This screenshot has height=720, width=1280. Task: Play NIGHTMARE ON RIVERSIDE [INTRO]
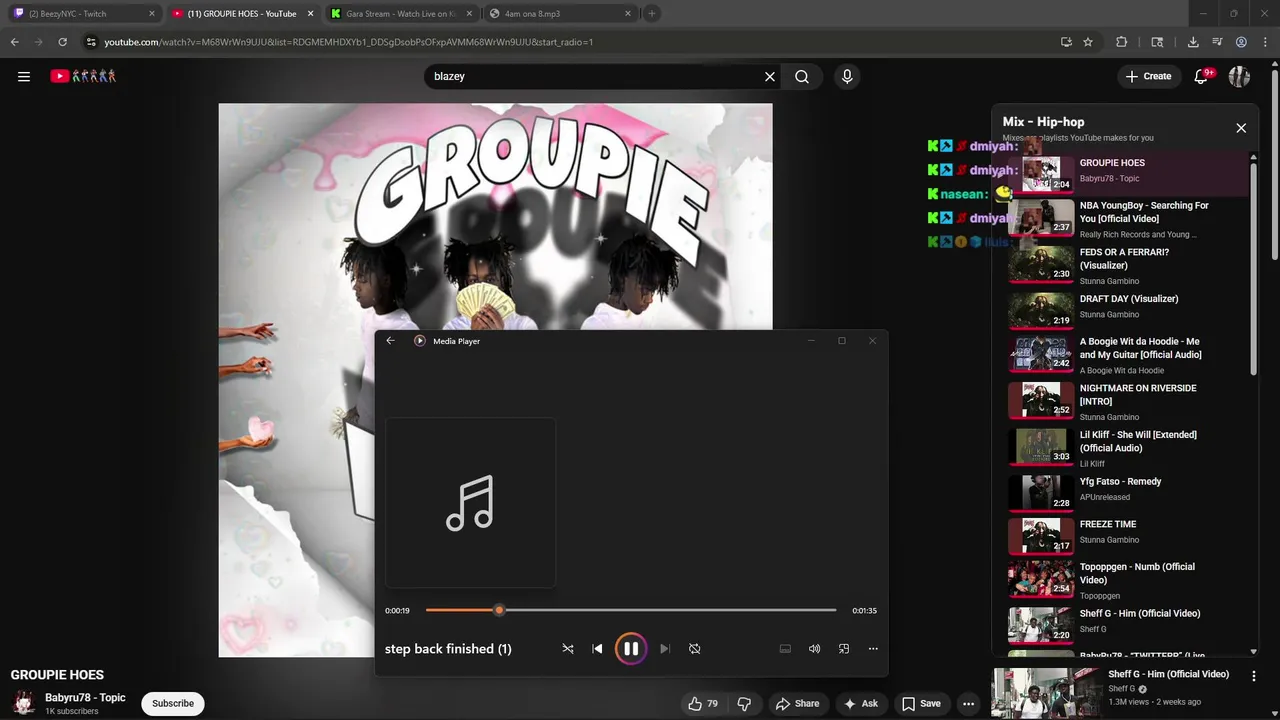point(1128,402)
